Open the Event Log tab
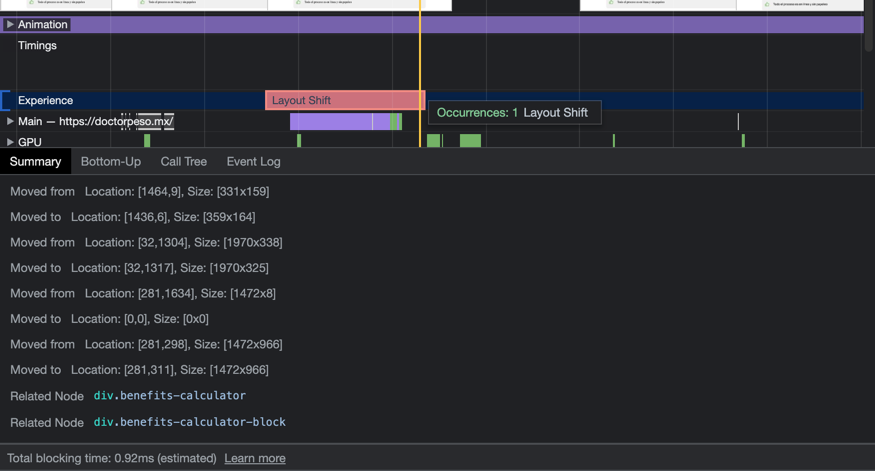875x471 pixels. pos(253,162)
